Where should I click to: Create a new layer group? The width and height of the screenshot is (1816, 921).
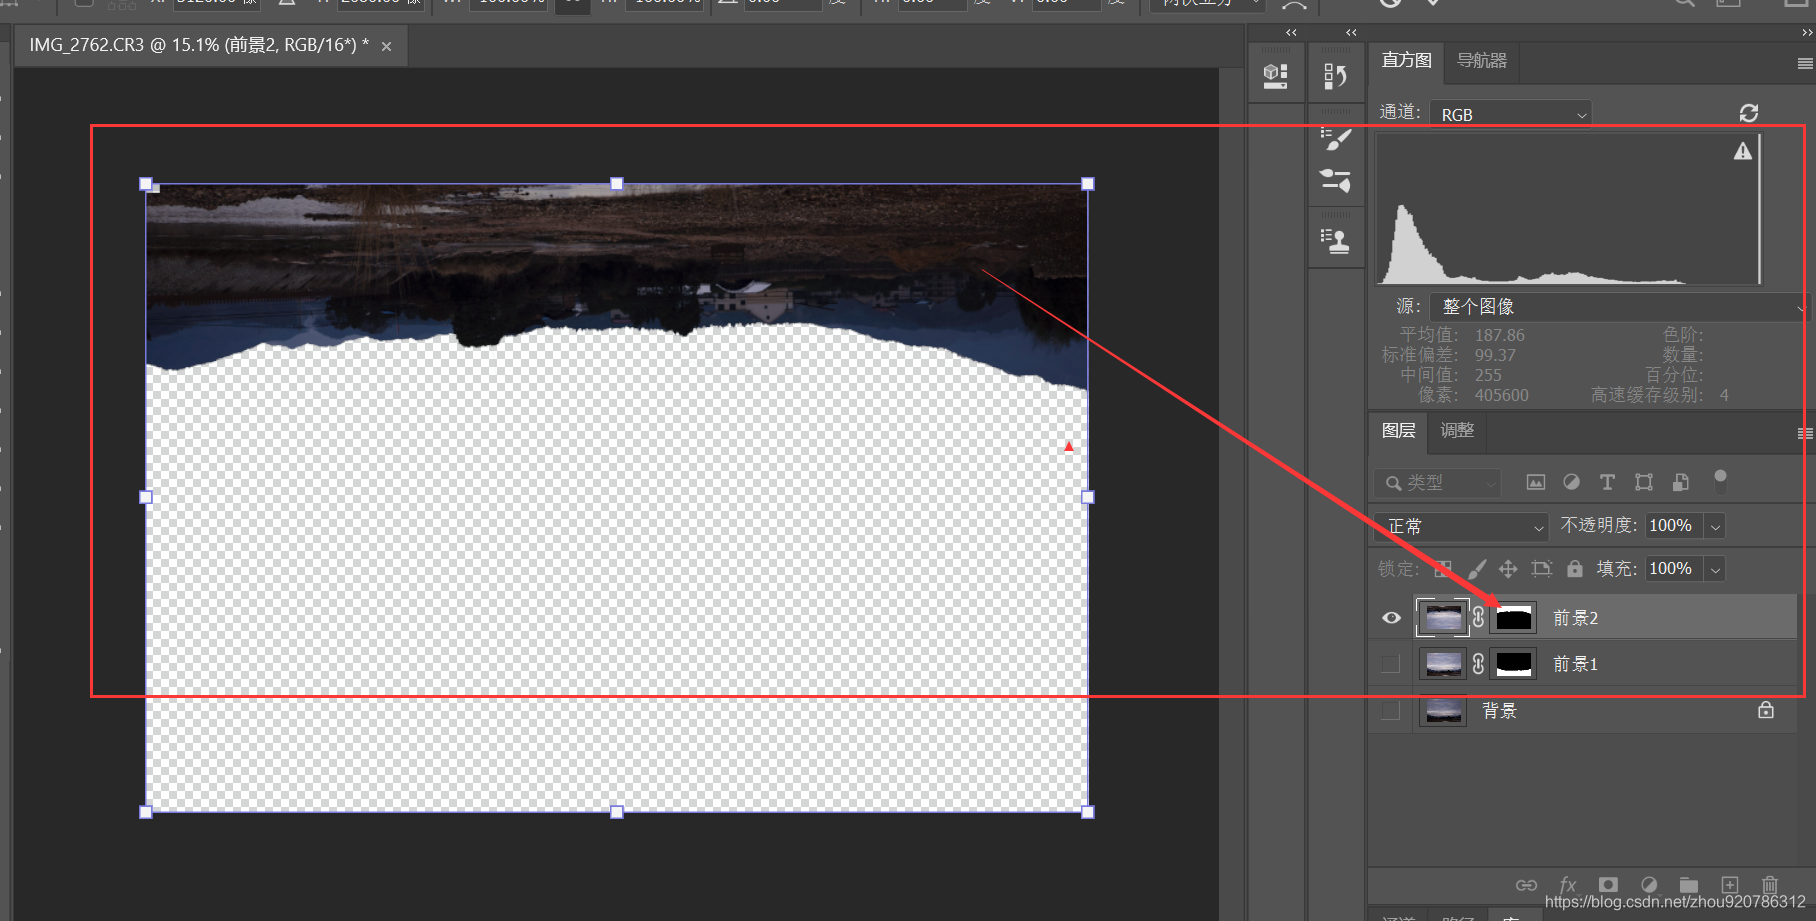[x=1689, y=885]
